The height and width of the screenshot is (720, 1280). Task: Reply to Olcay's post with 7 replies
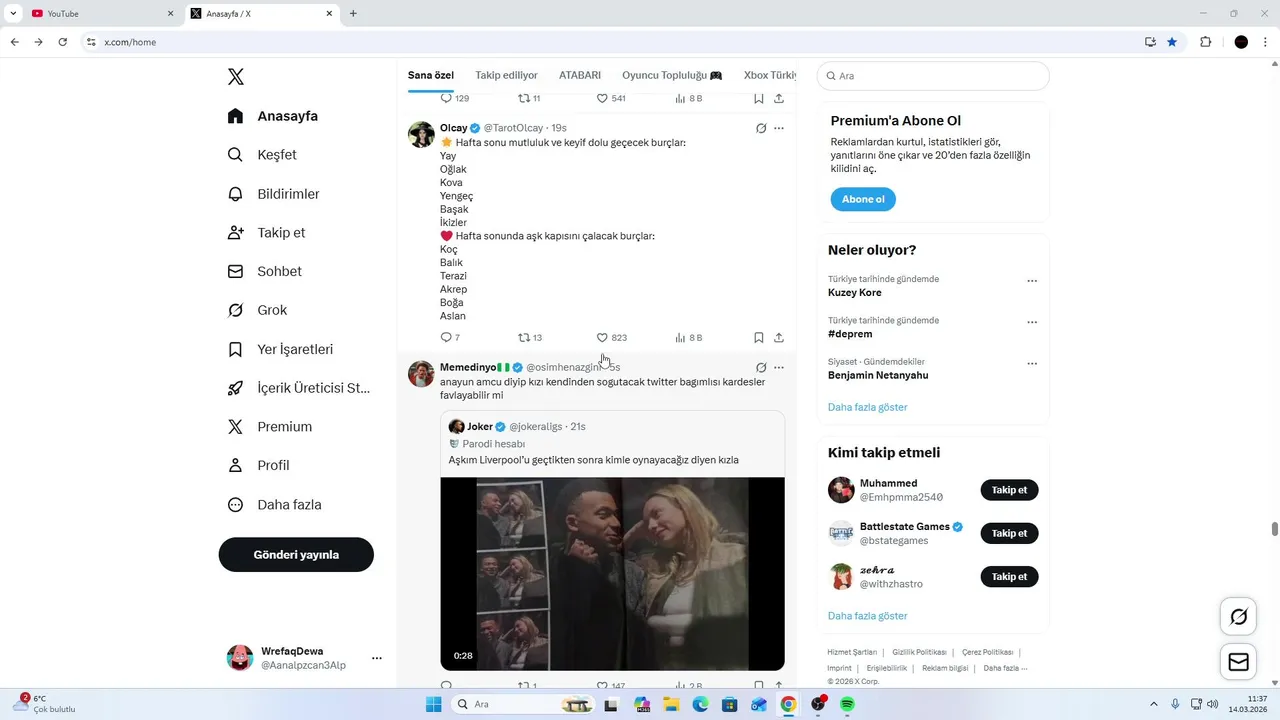(x=450, y=338)
